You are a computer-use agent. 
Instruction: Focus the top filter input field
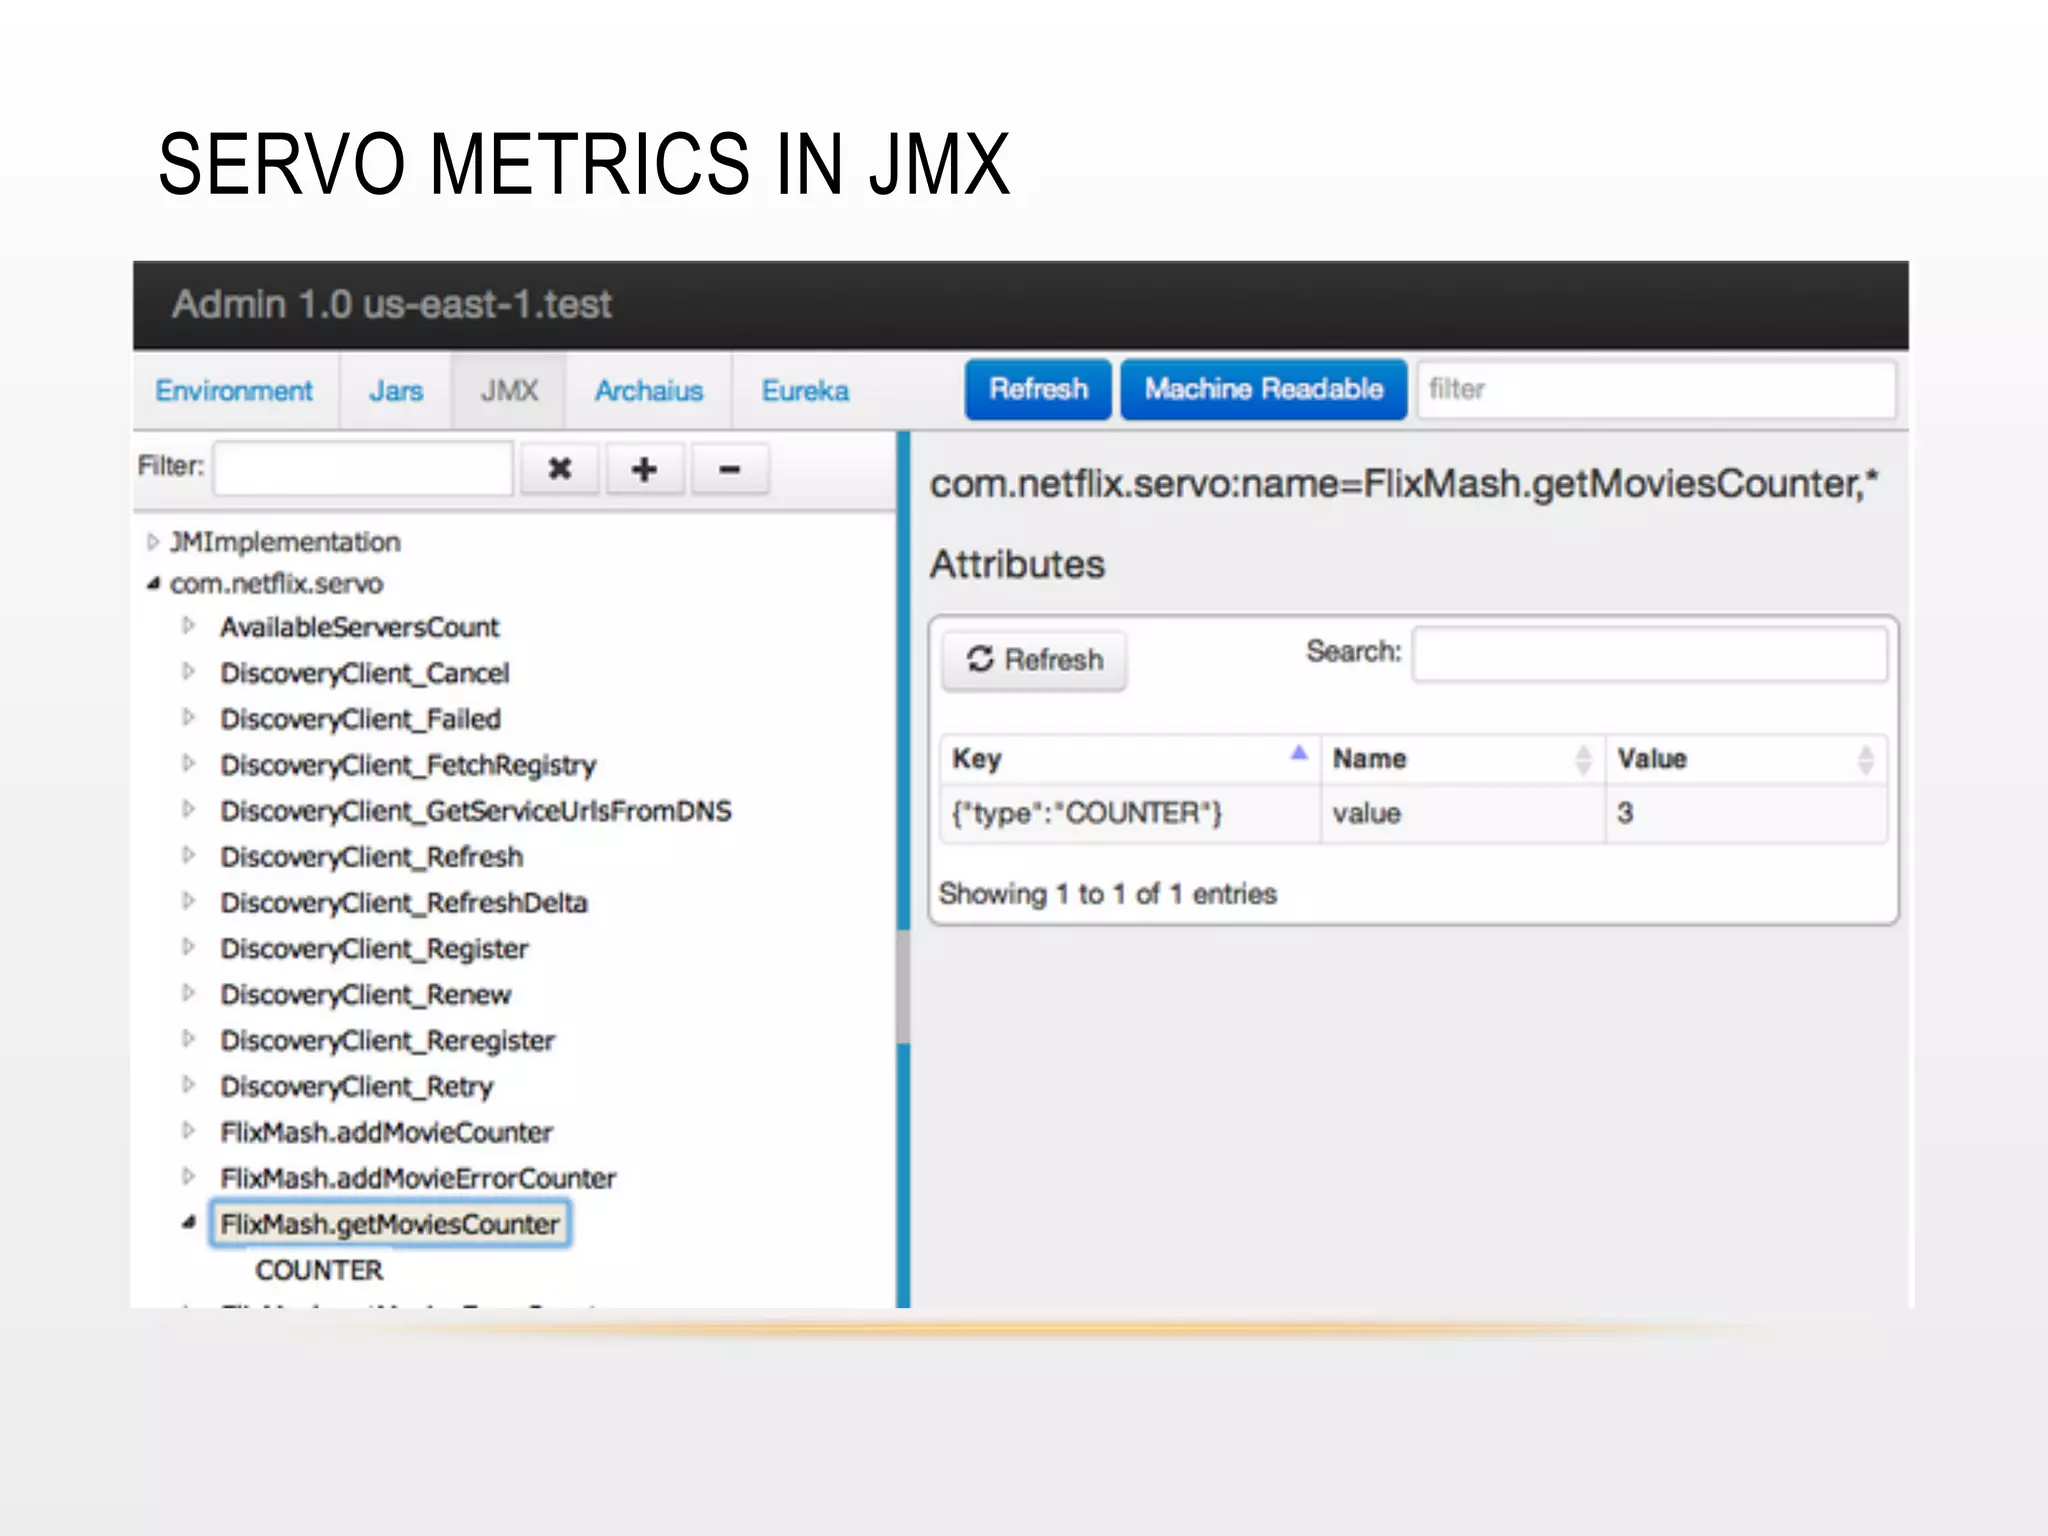pos(1656,389)
